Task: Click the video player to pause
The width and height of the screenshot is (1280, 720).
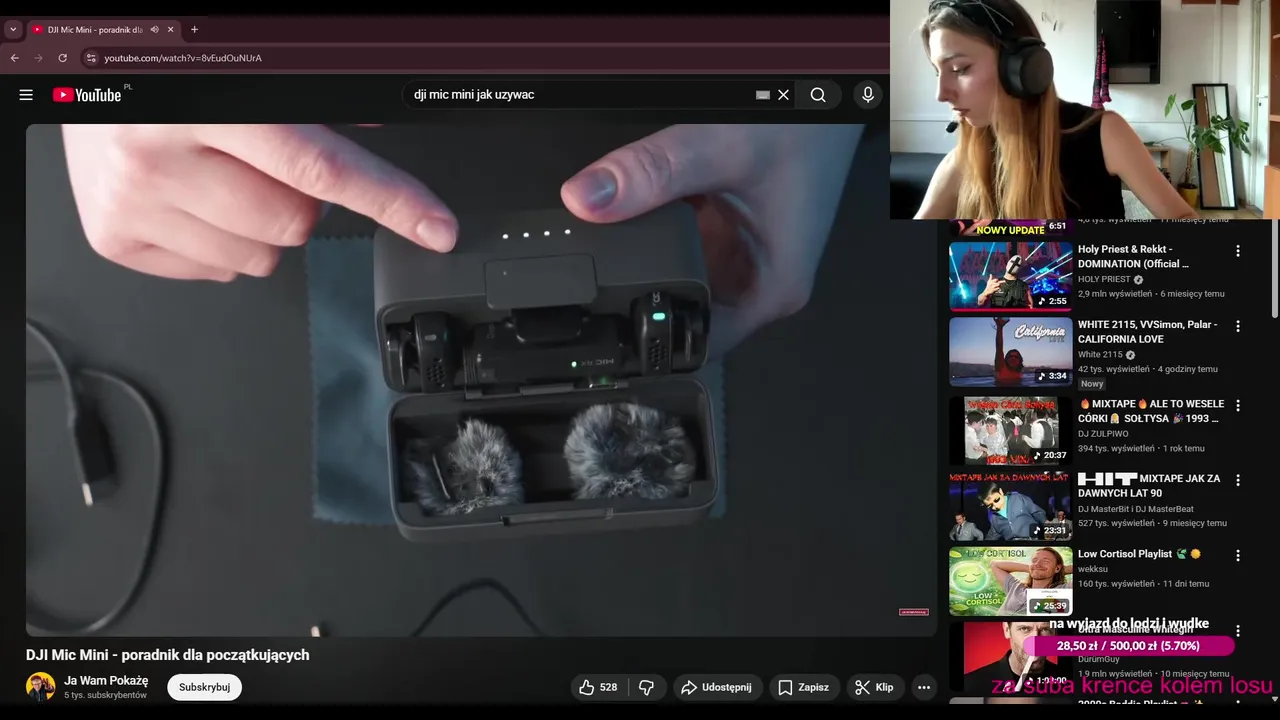Action: [x=481, y=380]
